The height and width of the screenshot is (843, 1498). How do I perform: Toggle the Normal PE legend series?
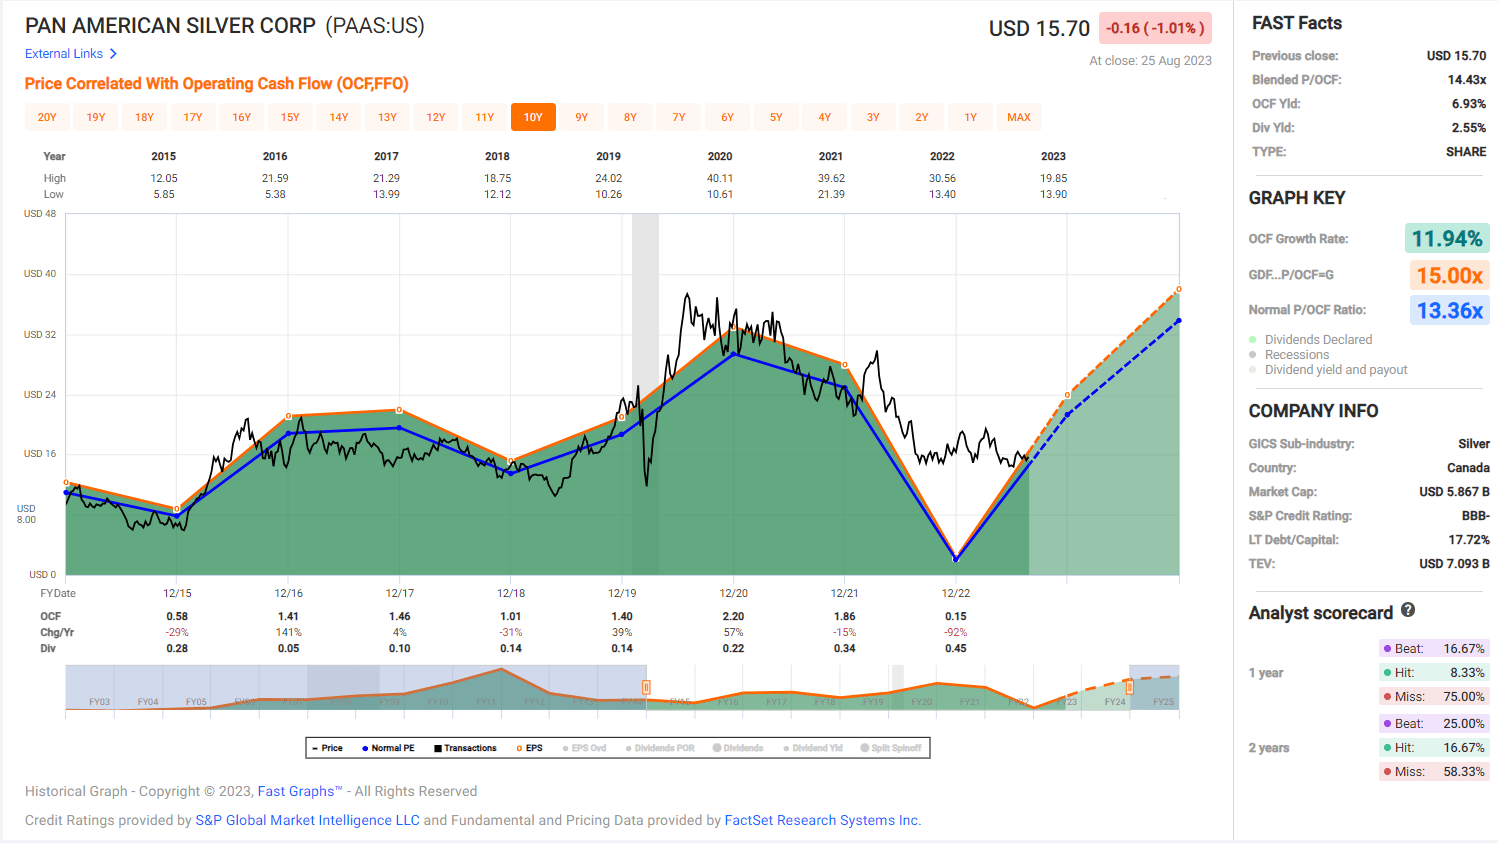point(388,748)
